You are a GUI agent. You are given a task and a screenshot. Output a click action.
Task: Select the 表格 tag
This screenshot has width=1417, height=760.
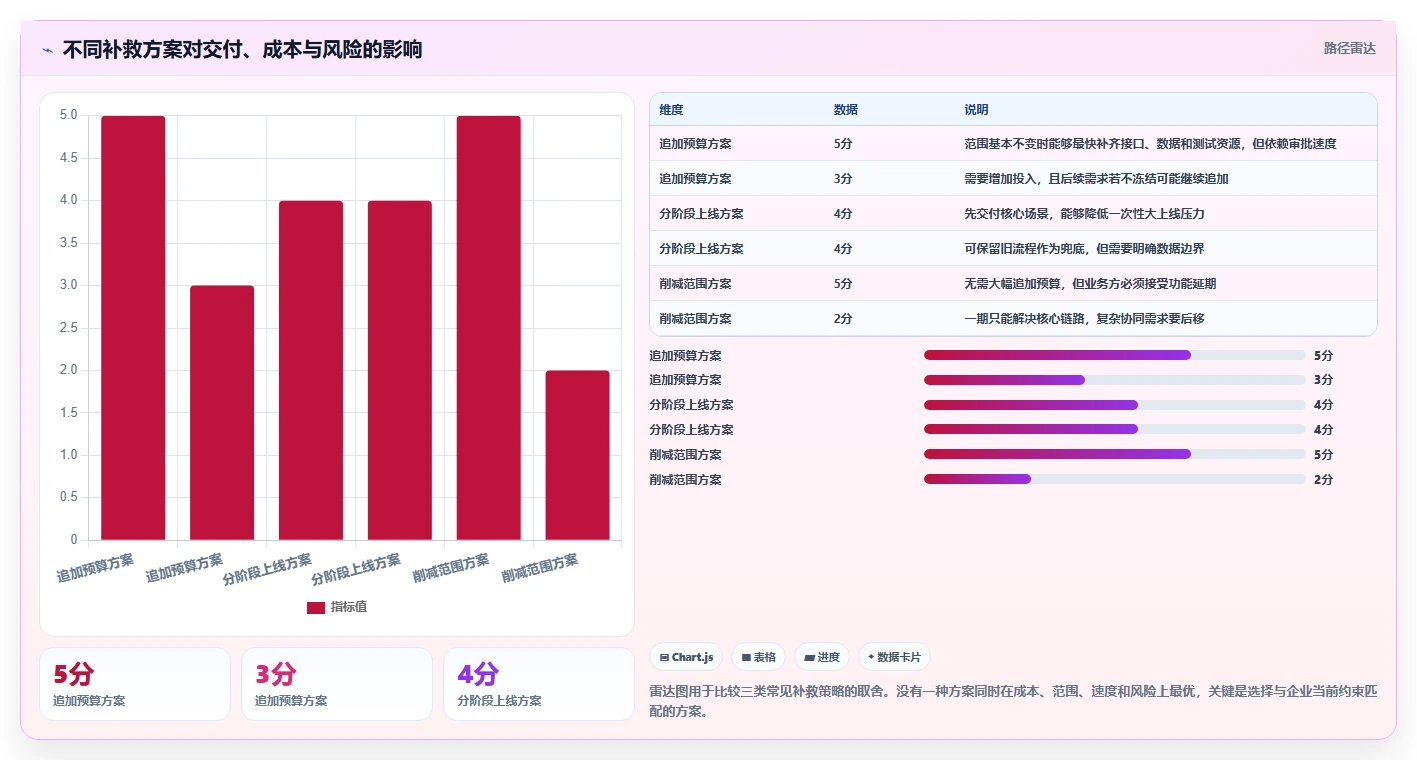pyautogui.click(x=759, y=657)
